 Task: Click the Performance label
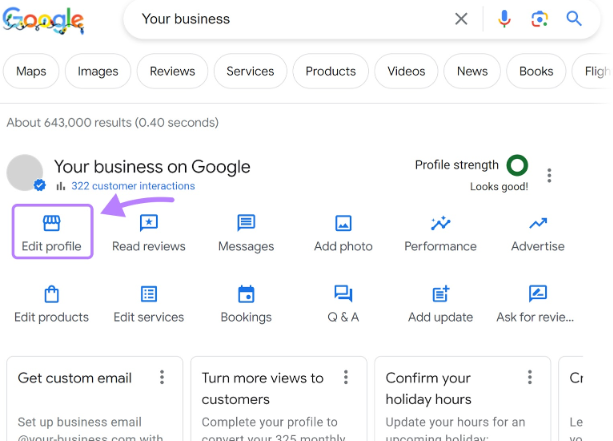pyautogui.click(x=441, y=246)
